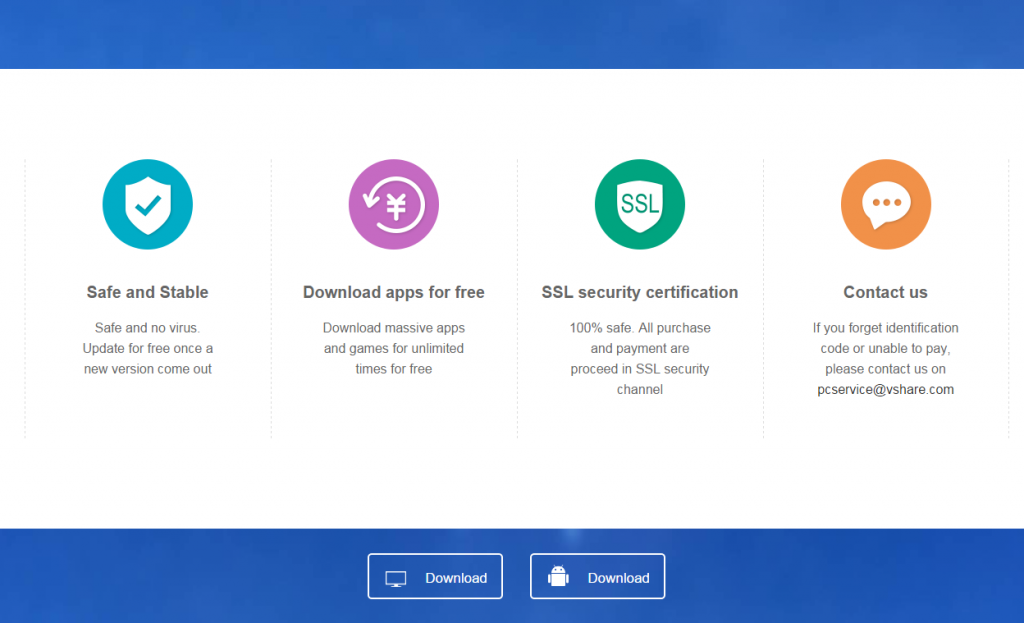Screen dimensions: 1024x623
Task: Click the teal shield checkmark icon
Action: pos(148,204)
